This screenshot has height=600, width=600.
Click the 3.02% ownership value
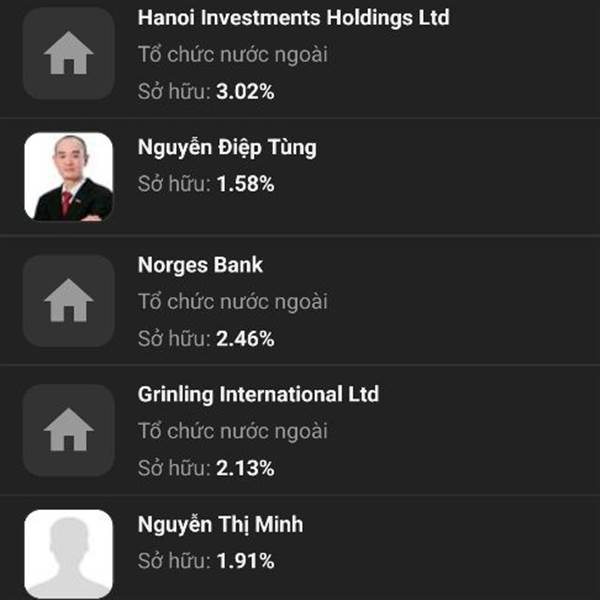click(x=245, y=92)
